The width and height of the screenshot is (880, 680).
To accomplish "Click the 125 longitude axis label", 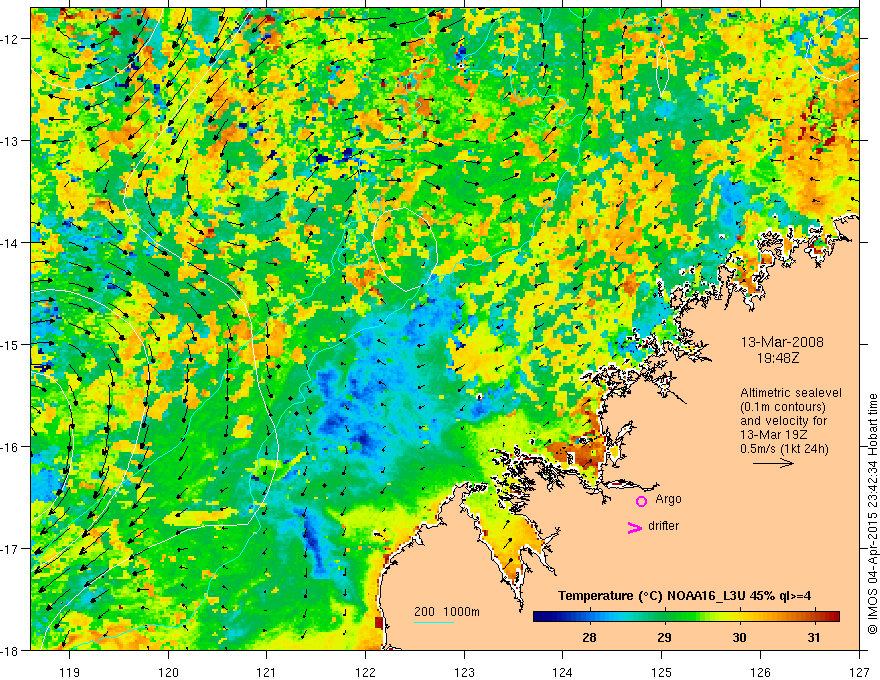I will click(662, 672).
